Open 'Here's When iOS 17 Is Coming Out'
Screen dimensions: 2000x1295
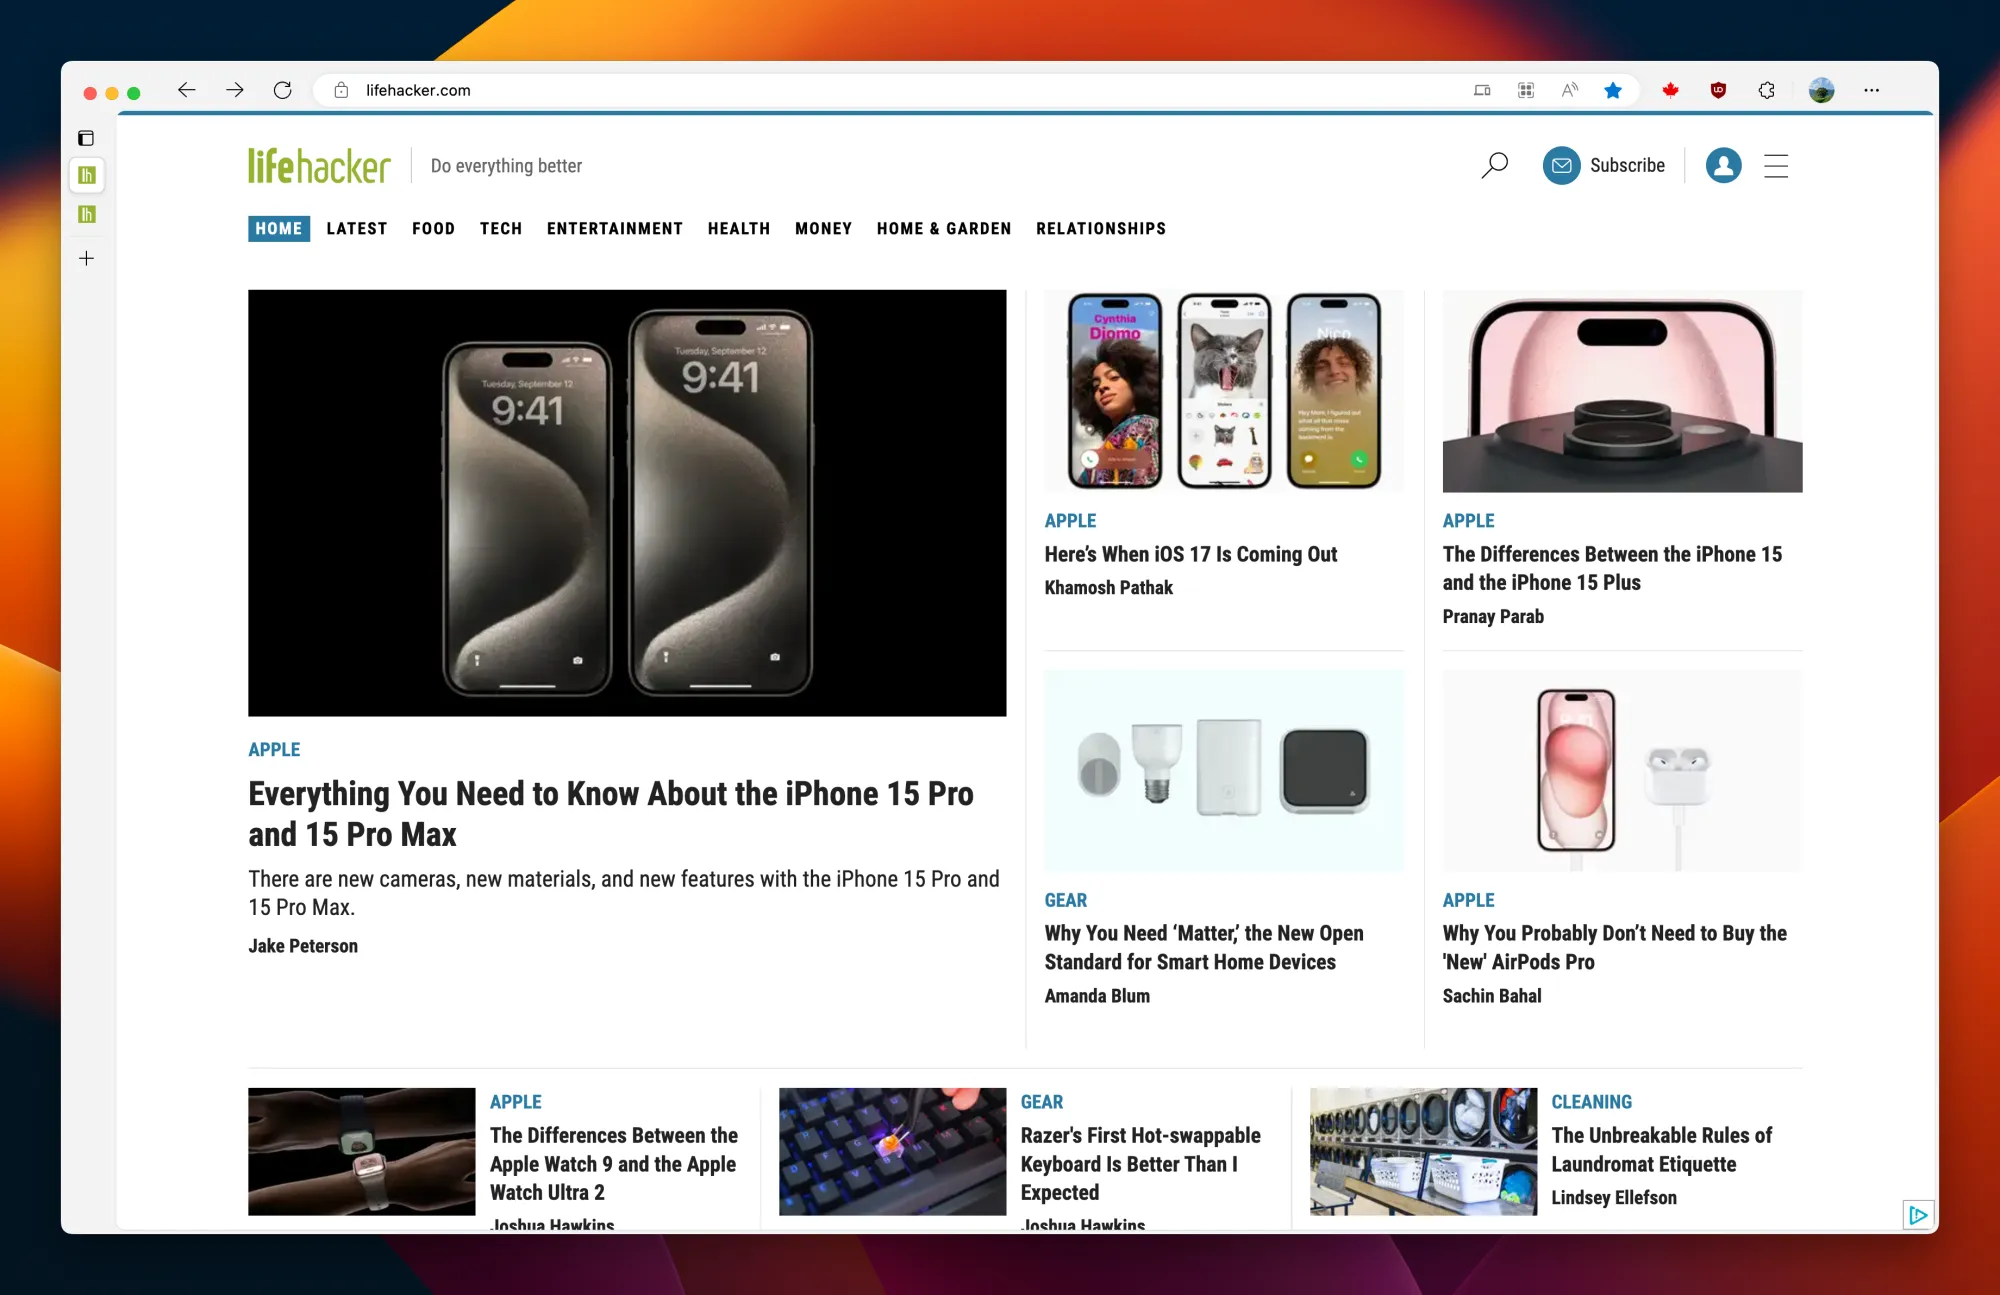click(1190, 555)
